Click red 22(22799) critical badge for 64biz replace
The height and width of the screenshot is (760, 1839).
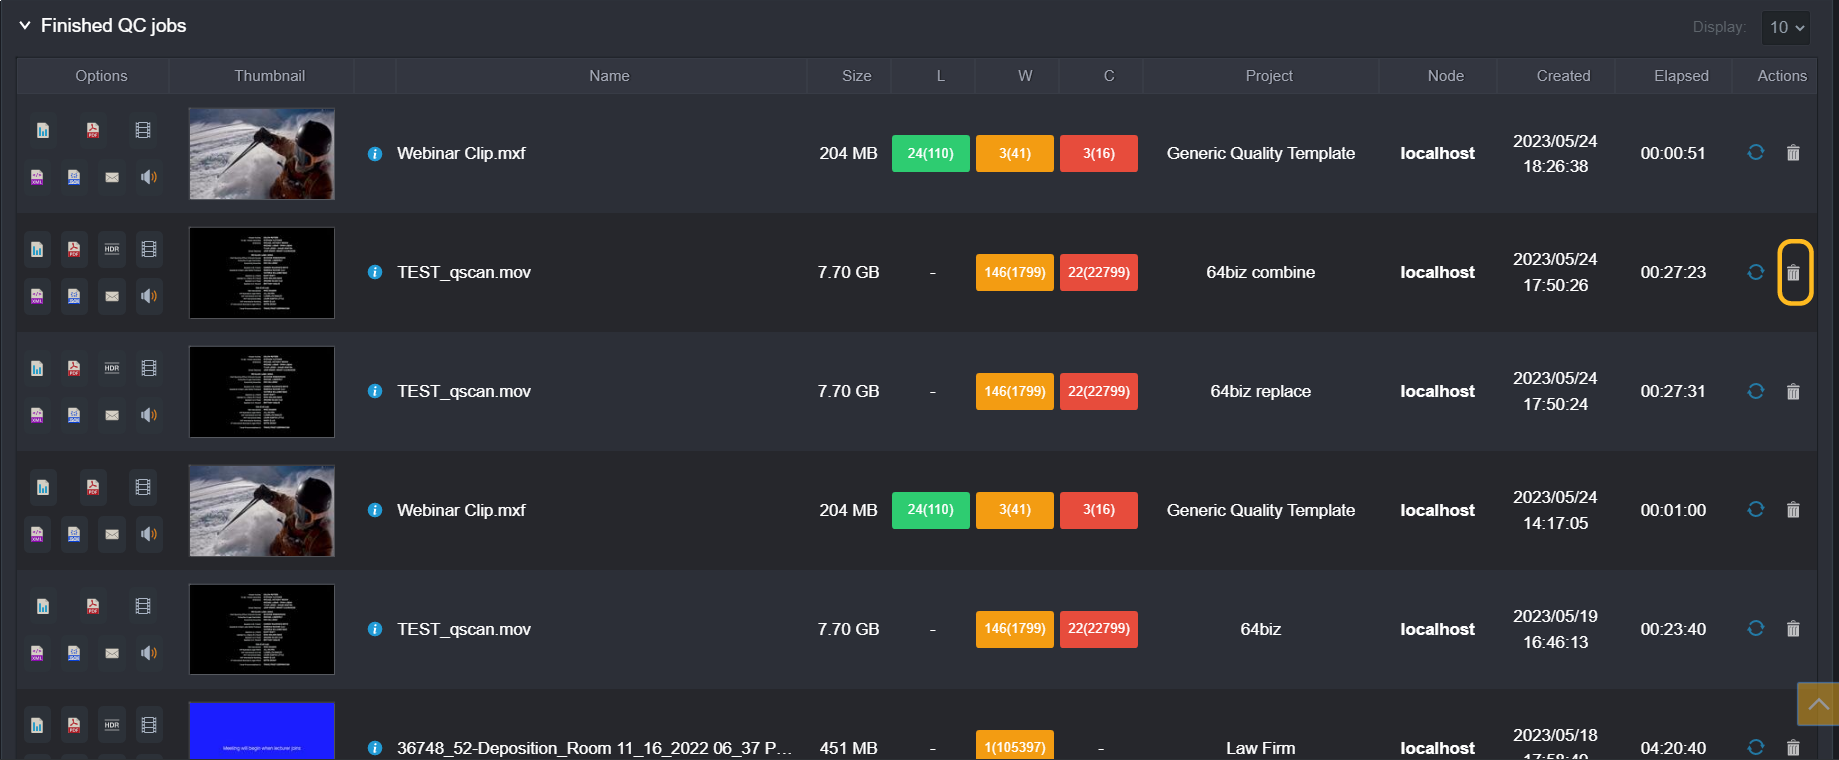(1099, 391)
